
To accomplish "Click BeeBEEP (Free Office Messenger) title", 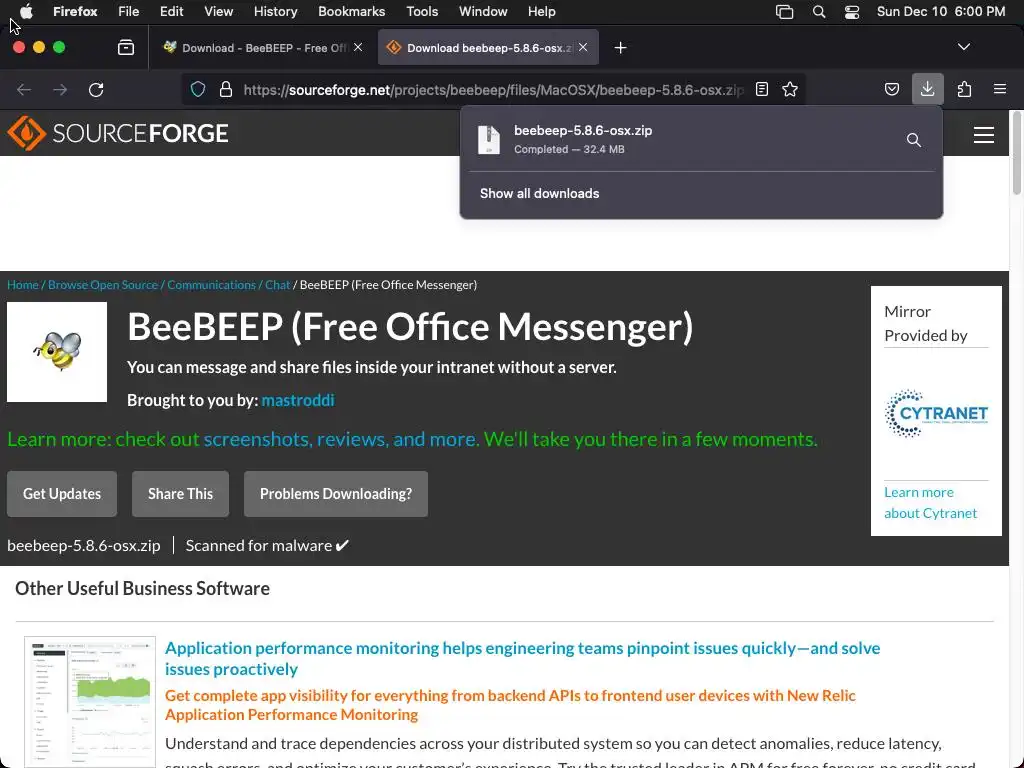I will [409, 327].
